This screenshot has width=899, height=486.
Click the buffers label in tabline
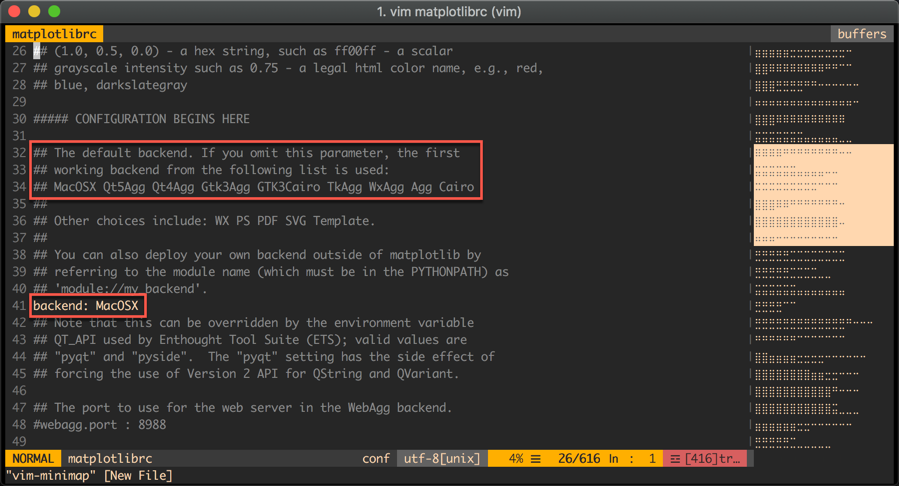pos(861,34)
